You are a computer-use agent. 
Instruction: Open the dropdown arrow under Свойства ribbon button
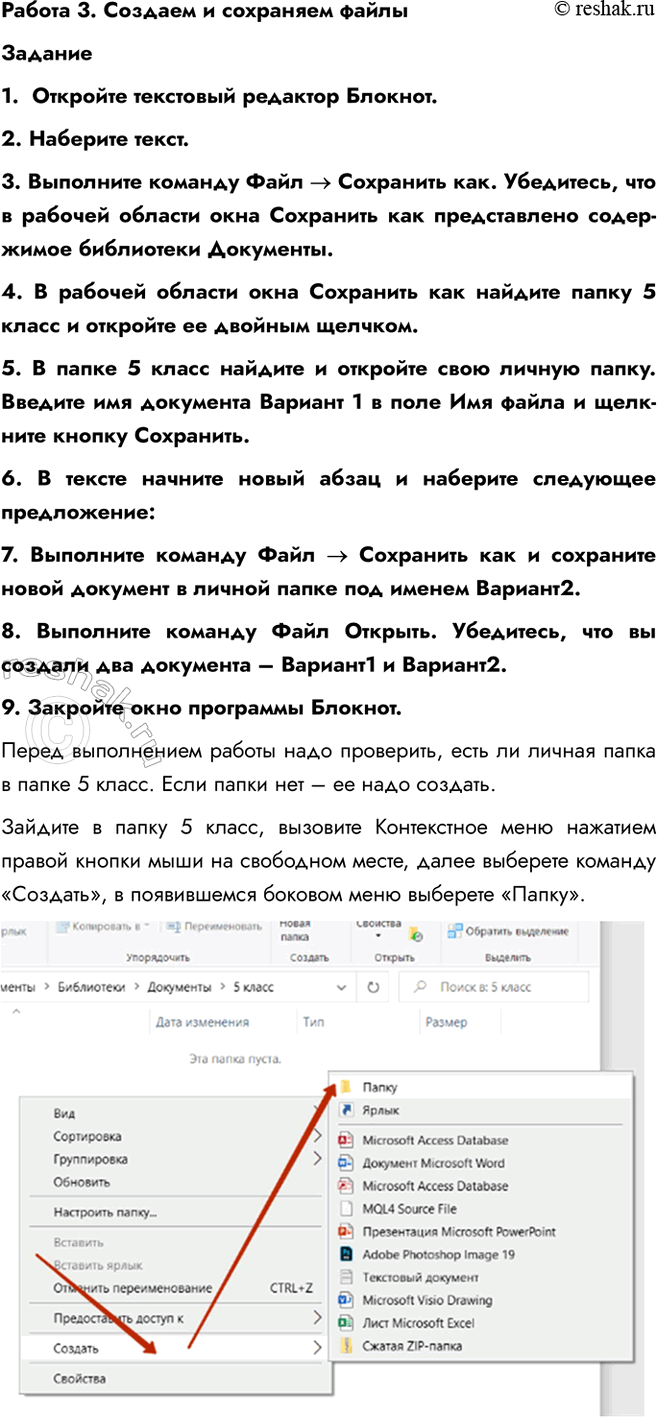[x=380, y=937]
